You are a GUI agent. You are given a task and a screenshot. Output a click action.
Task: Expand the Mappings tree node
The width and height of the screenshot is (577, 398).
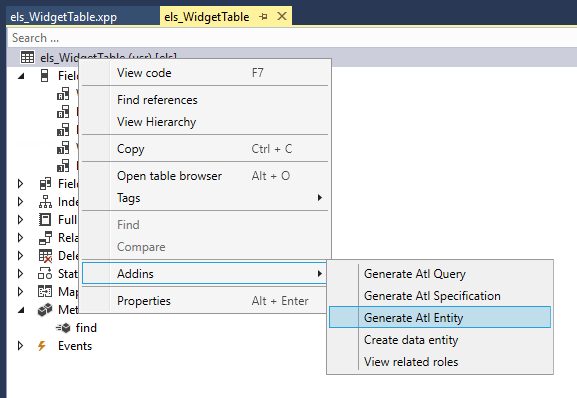click(21, 292)
